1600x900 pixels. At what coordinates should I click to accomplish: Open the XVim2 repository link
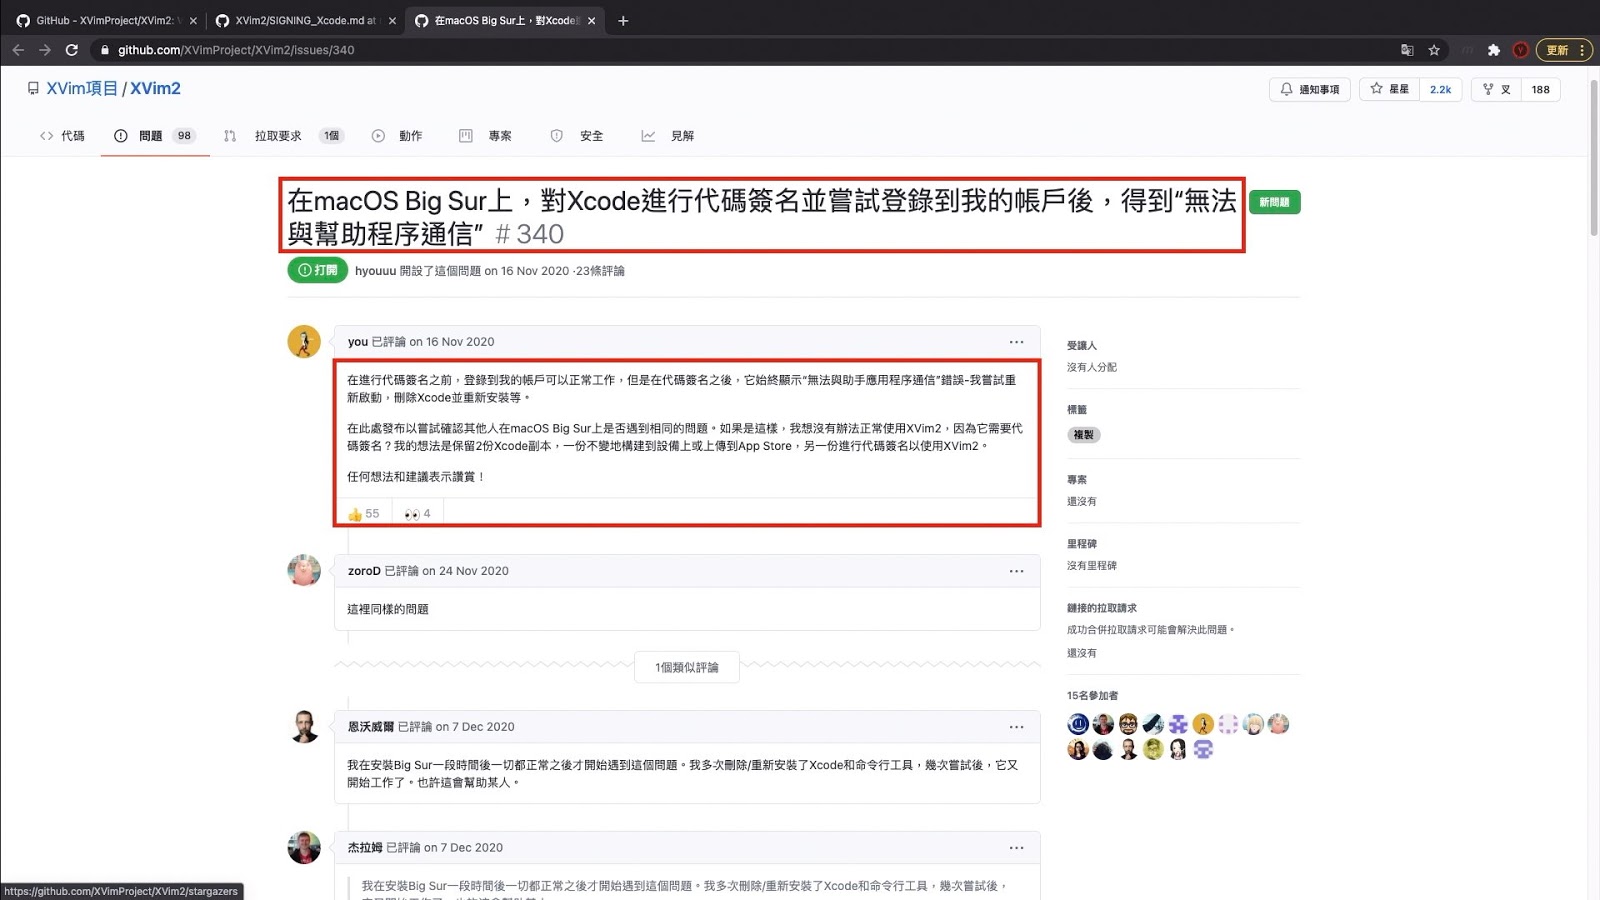(x=155, y=89)
